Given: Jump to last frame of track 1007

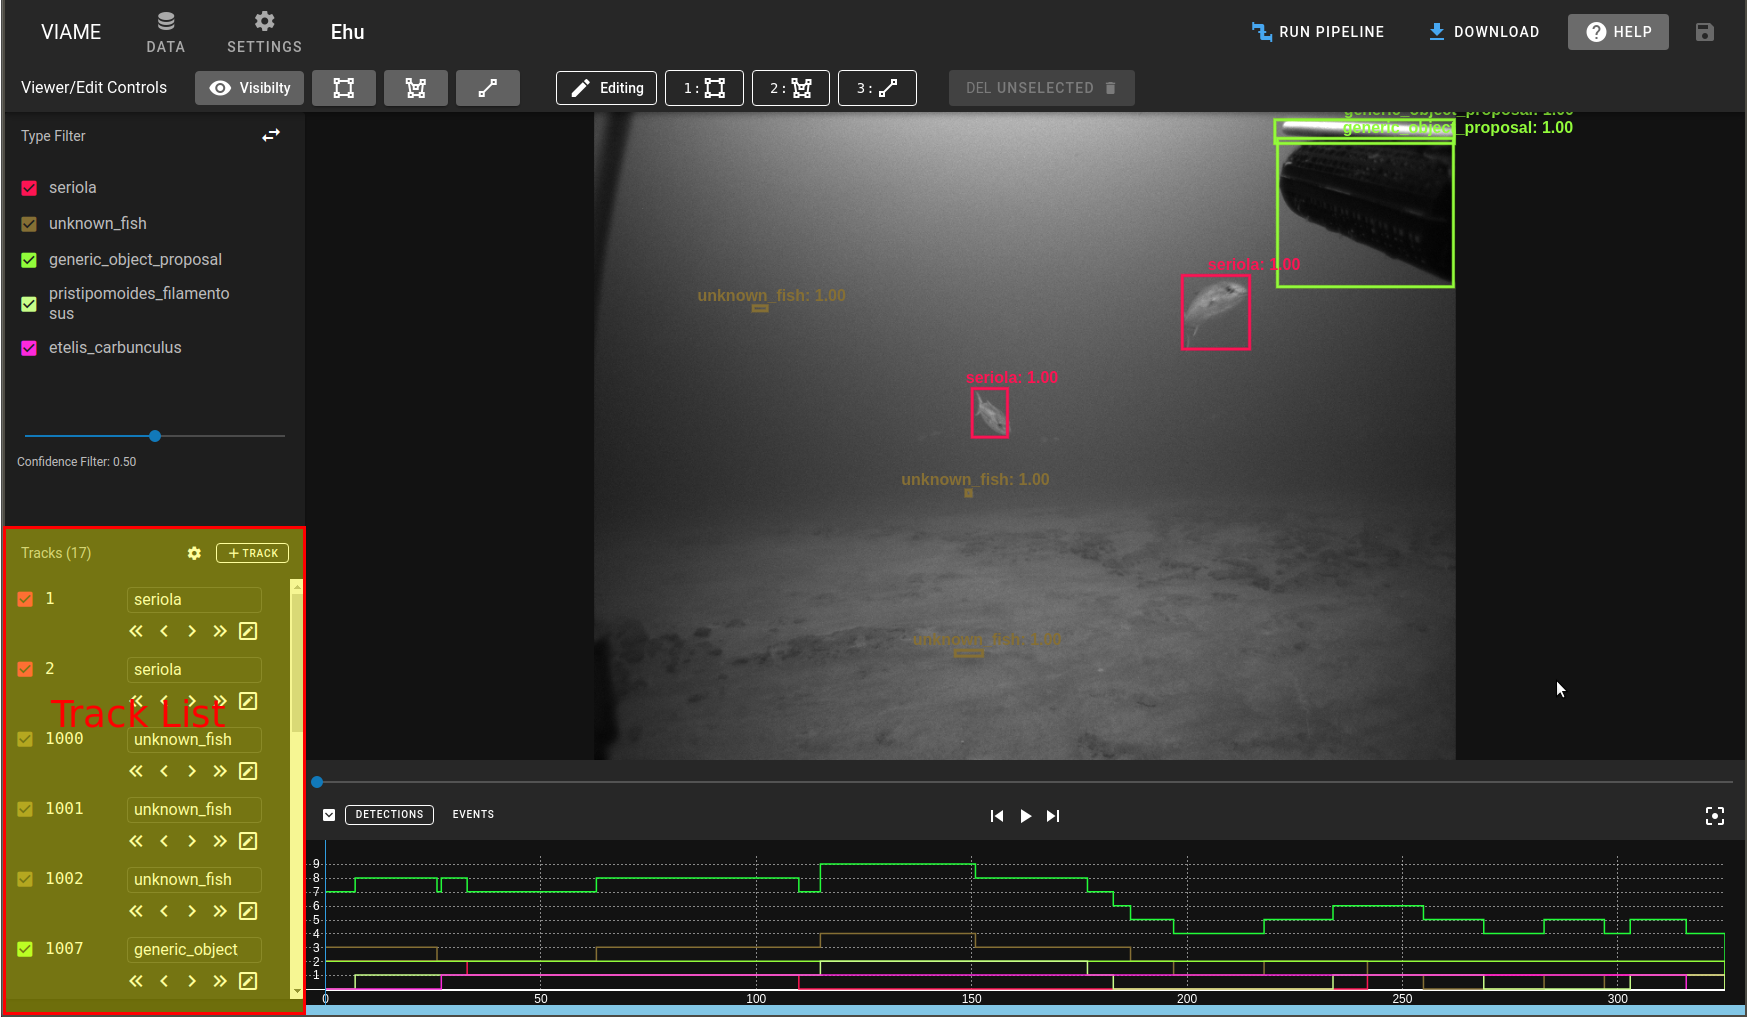Looking at the screenshot, I should (220, 981).
